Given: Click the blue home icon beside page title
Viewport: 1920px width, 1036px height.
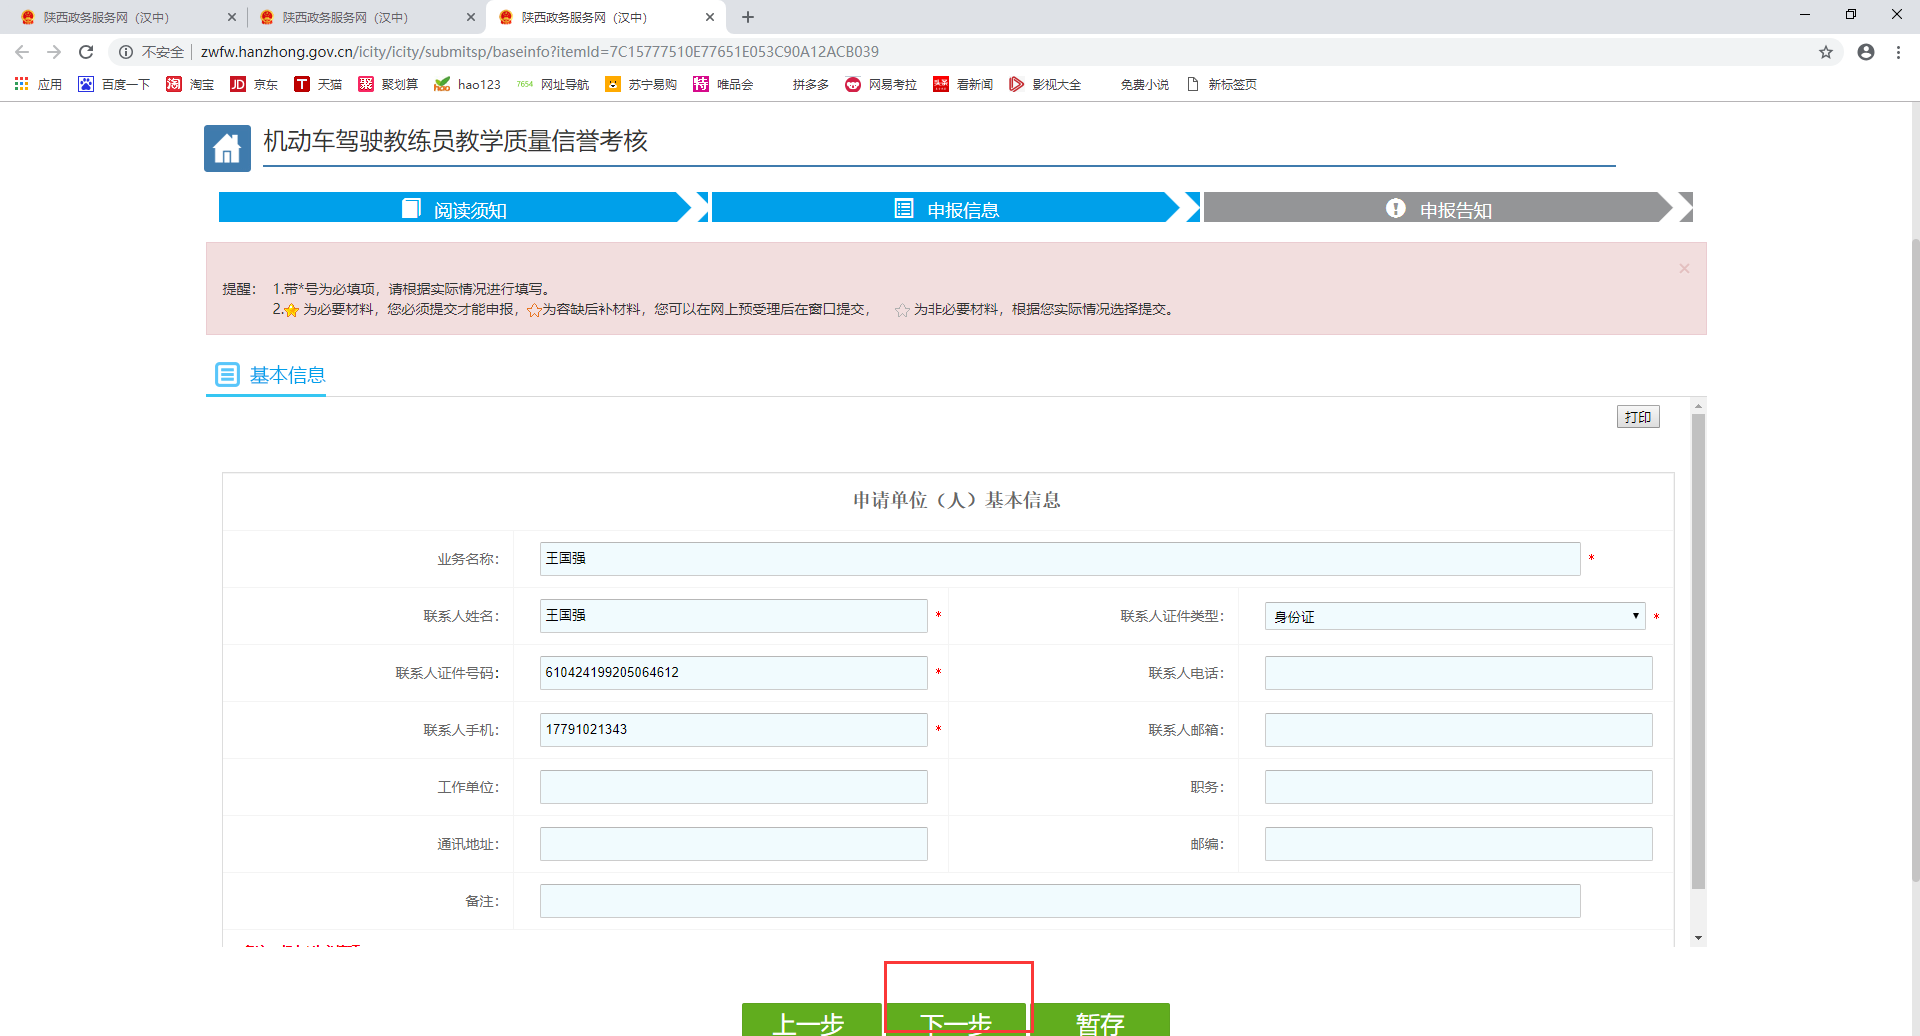Looking at the screenshot, I should (x=227, y=148).
